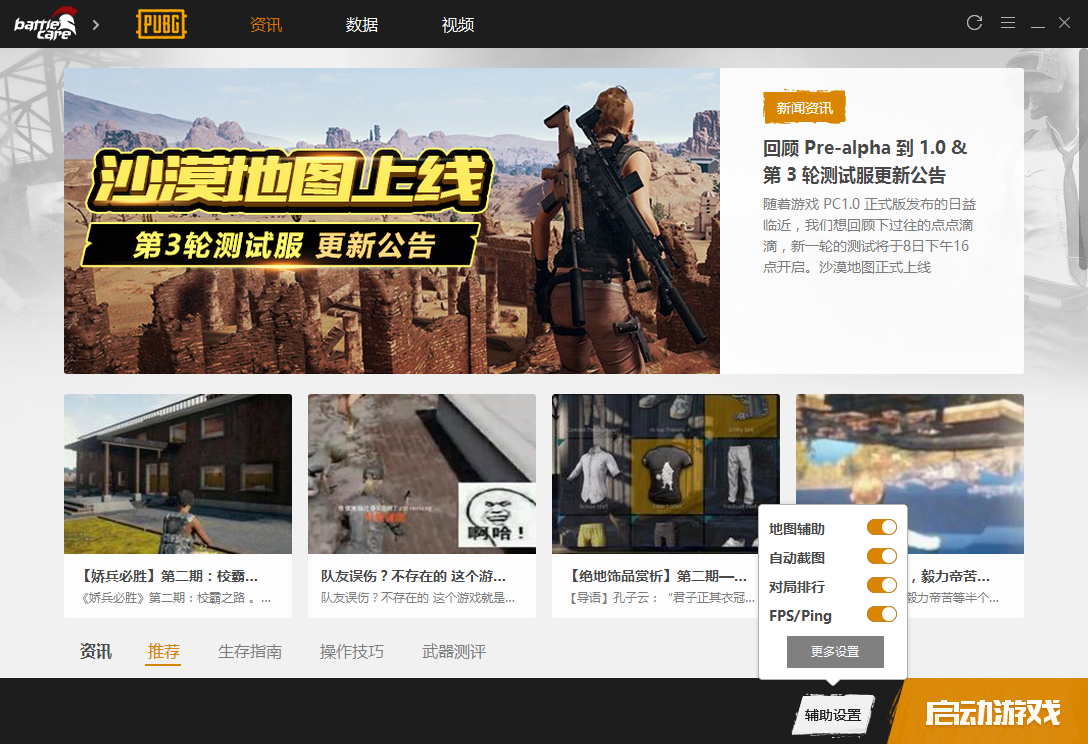Minimize the window
This screenshot has height=744, width=1088.
click(1038, 25)
